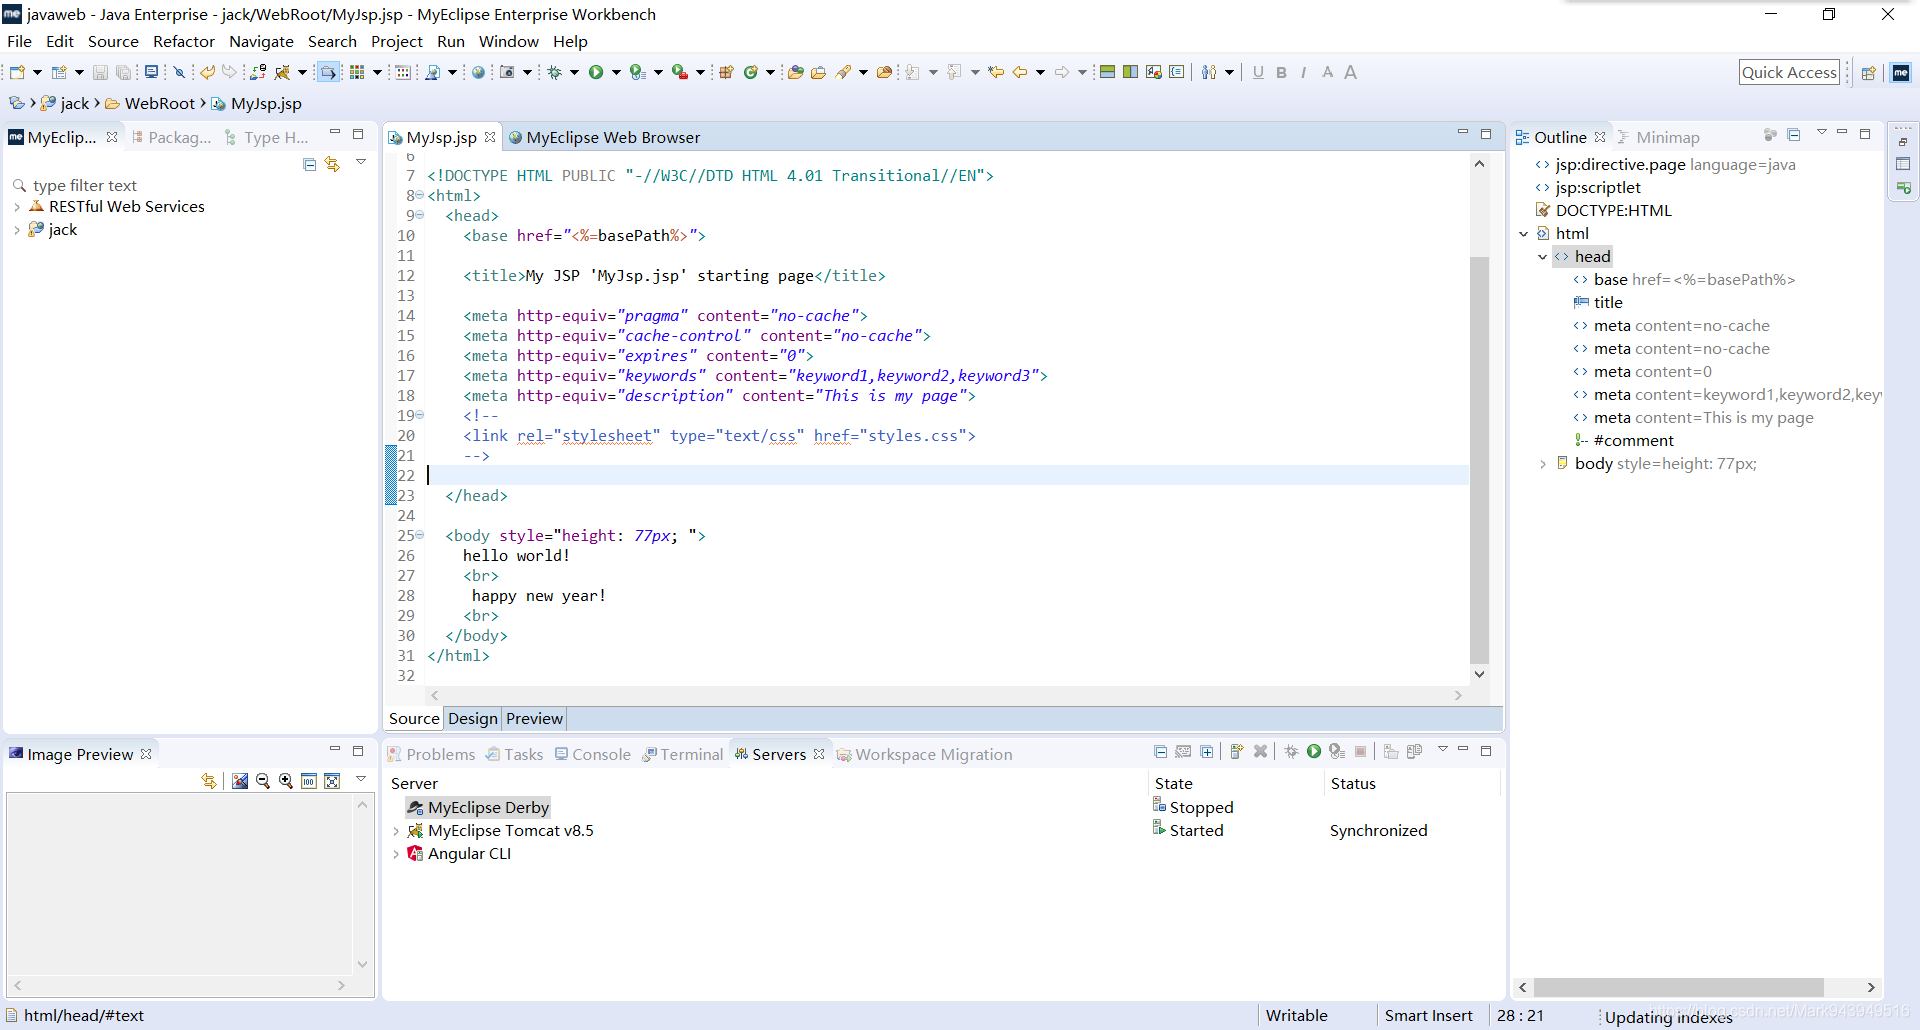Screen dimensions: 1920x1030
Task: Expand Angular CLI server entry
Action: coord(396,854)
